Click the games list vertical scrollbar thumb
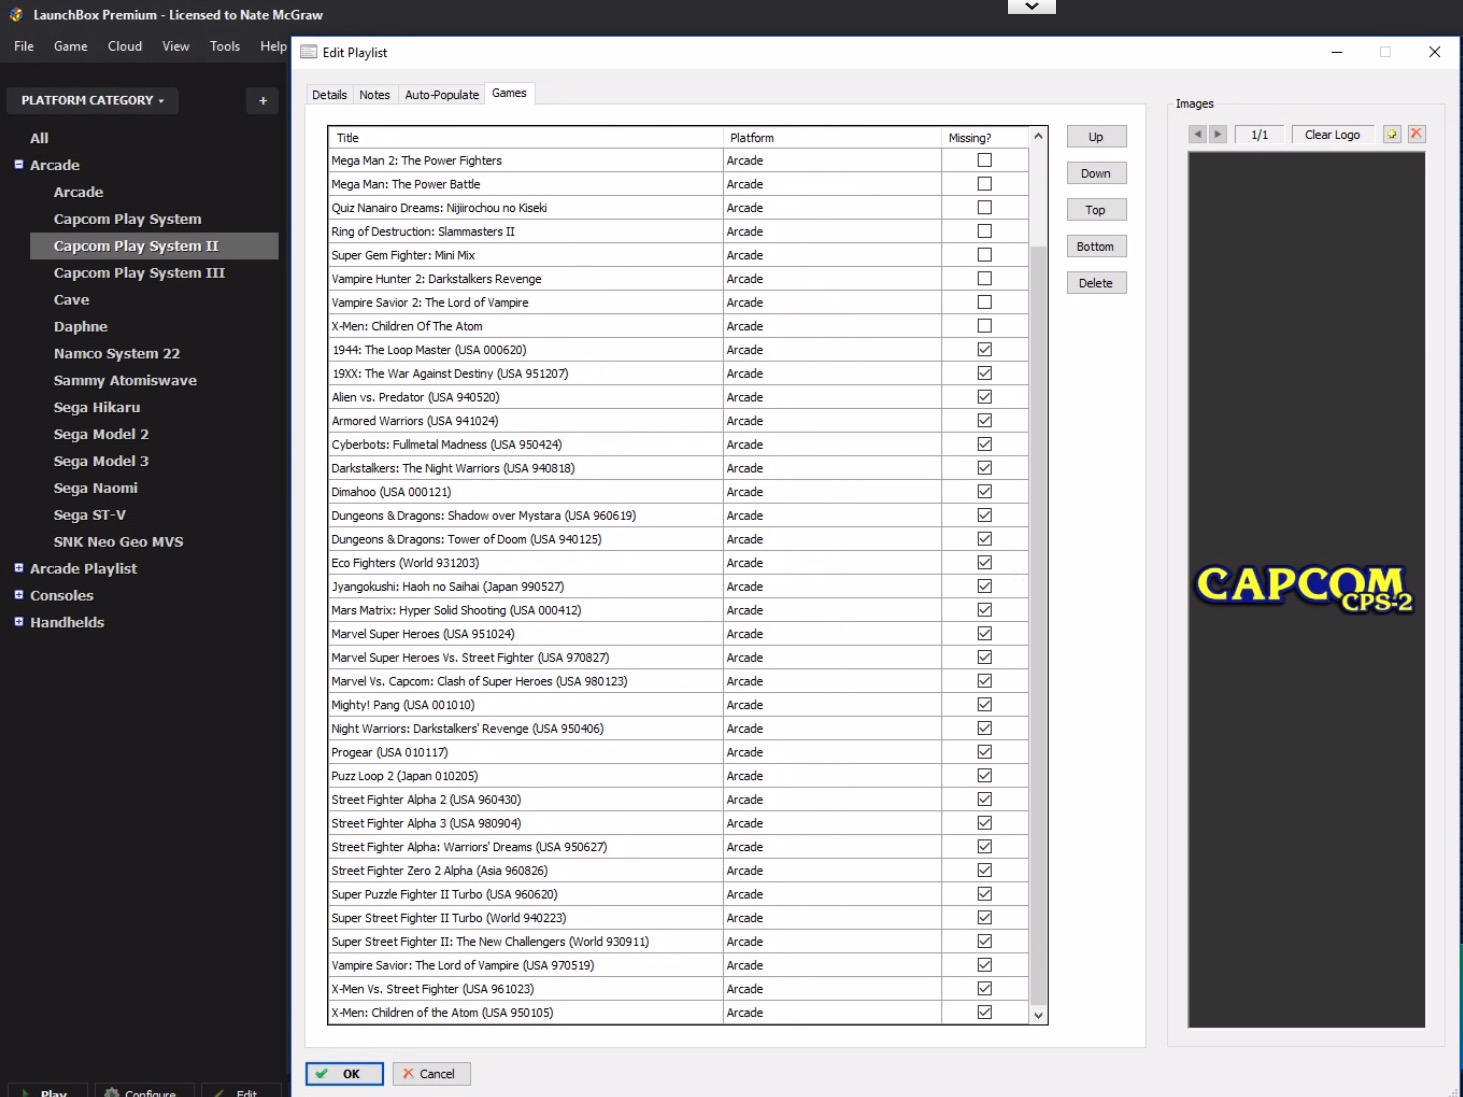Viewport: 1463px width, 1097px height. [1038, 625]
